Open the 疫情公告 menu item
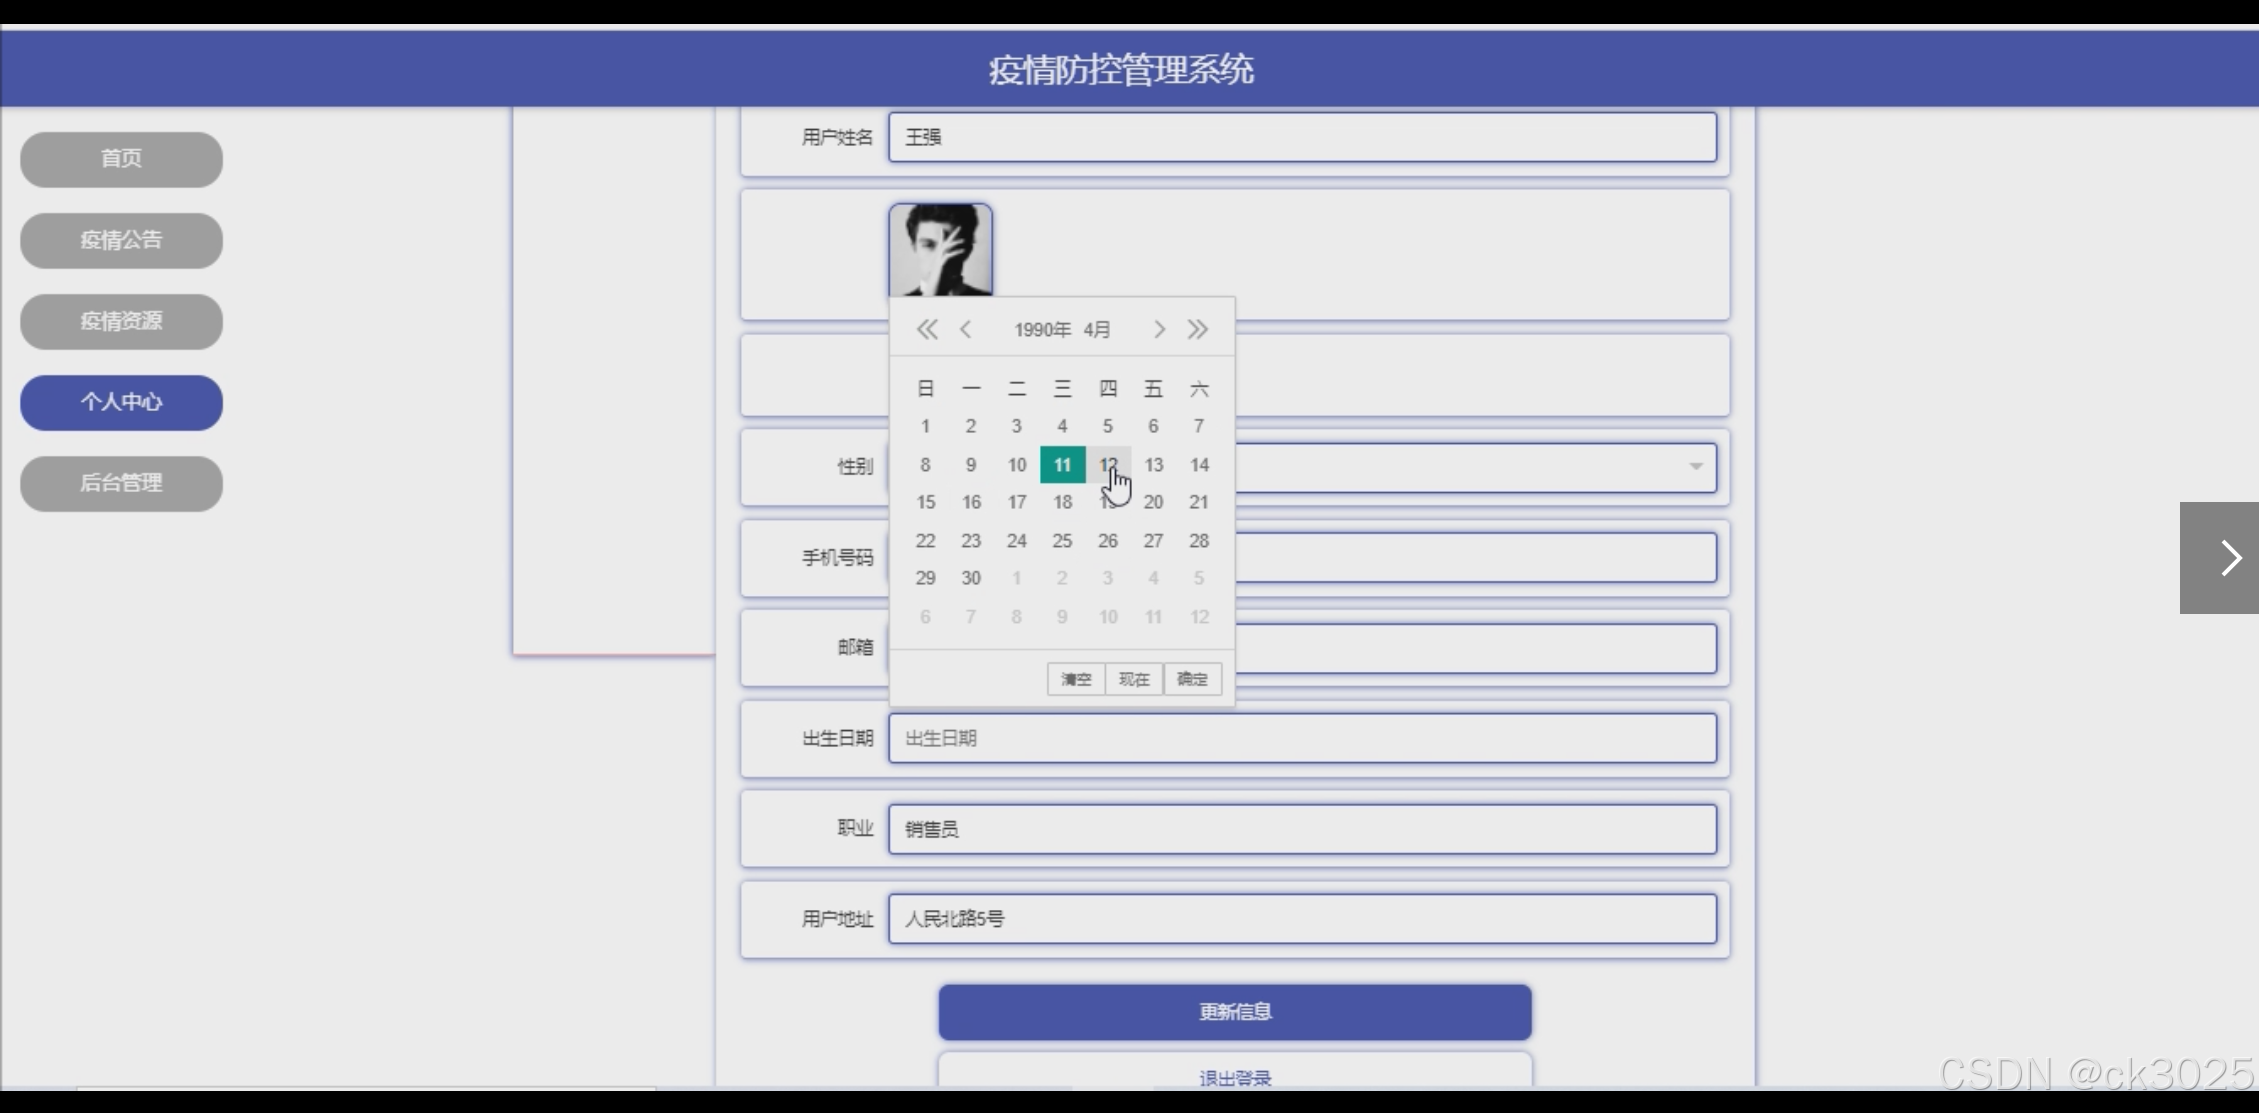This screenshot has width=2259, height=1113. 121,240
